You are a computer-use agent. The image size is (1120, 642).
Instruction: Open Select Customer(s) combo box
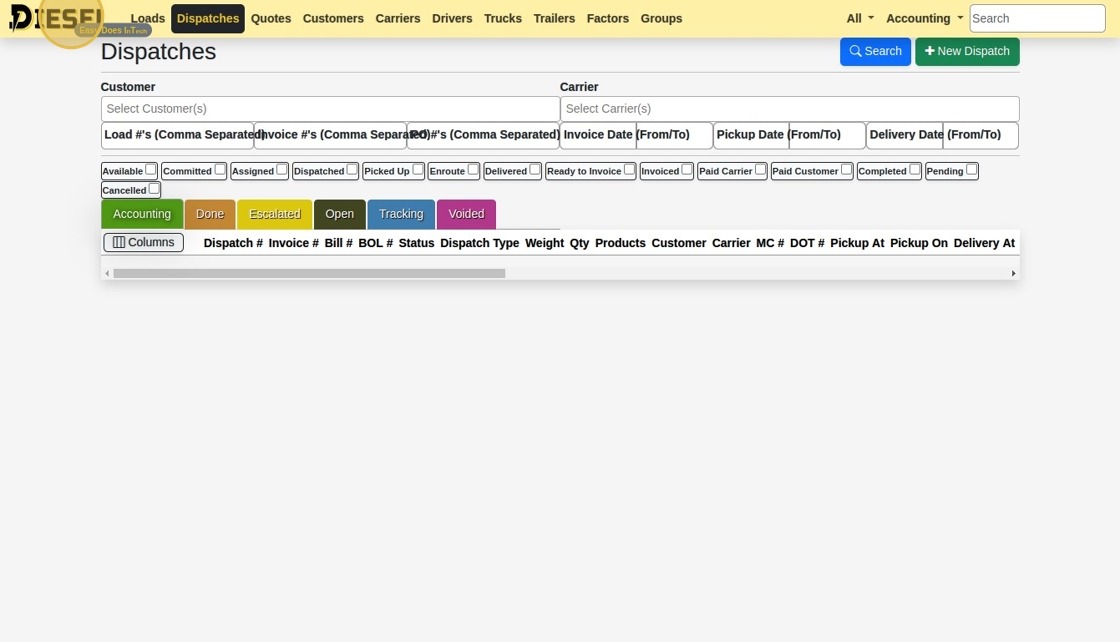pos(330,109)
